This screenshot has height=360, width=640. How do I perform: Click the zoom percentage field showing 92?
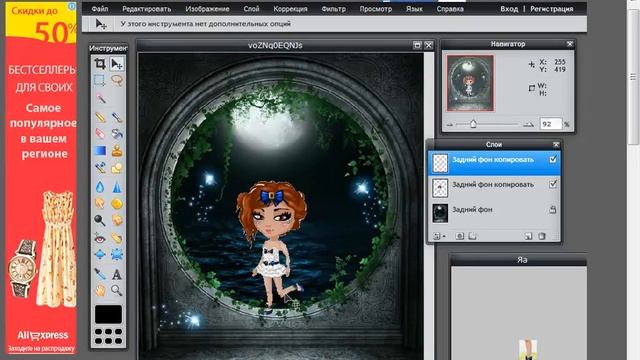[551, 124]
